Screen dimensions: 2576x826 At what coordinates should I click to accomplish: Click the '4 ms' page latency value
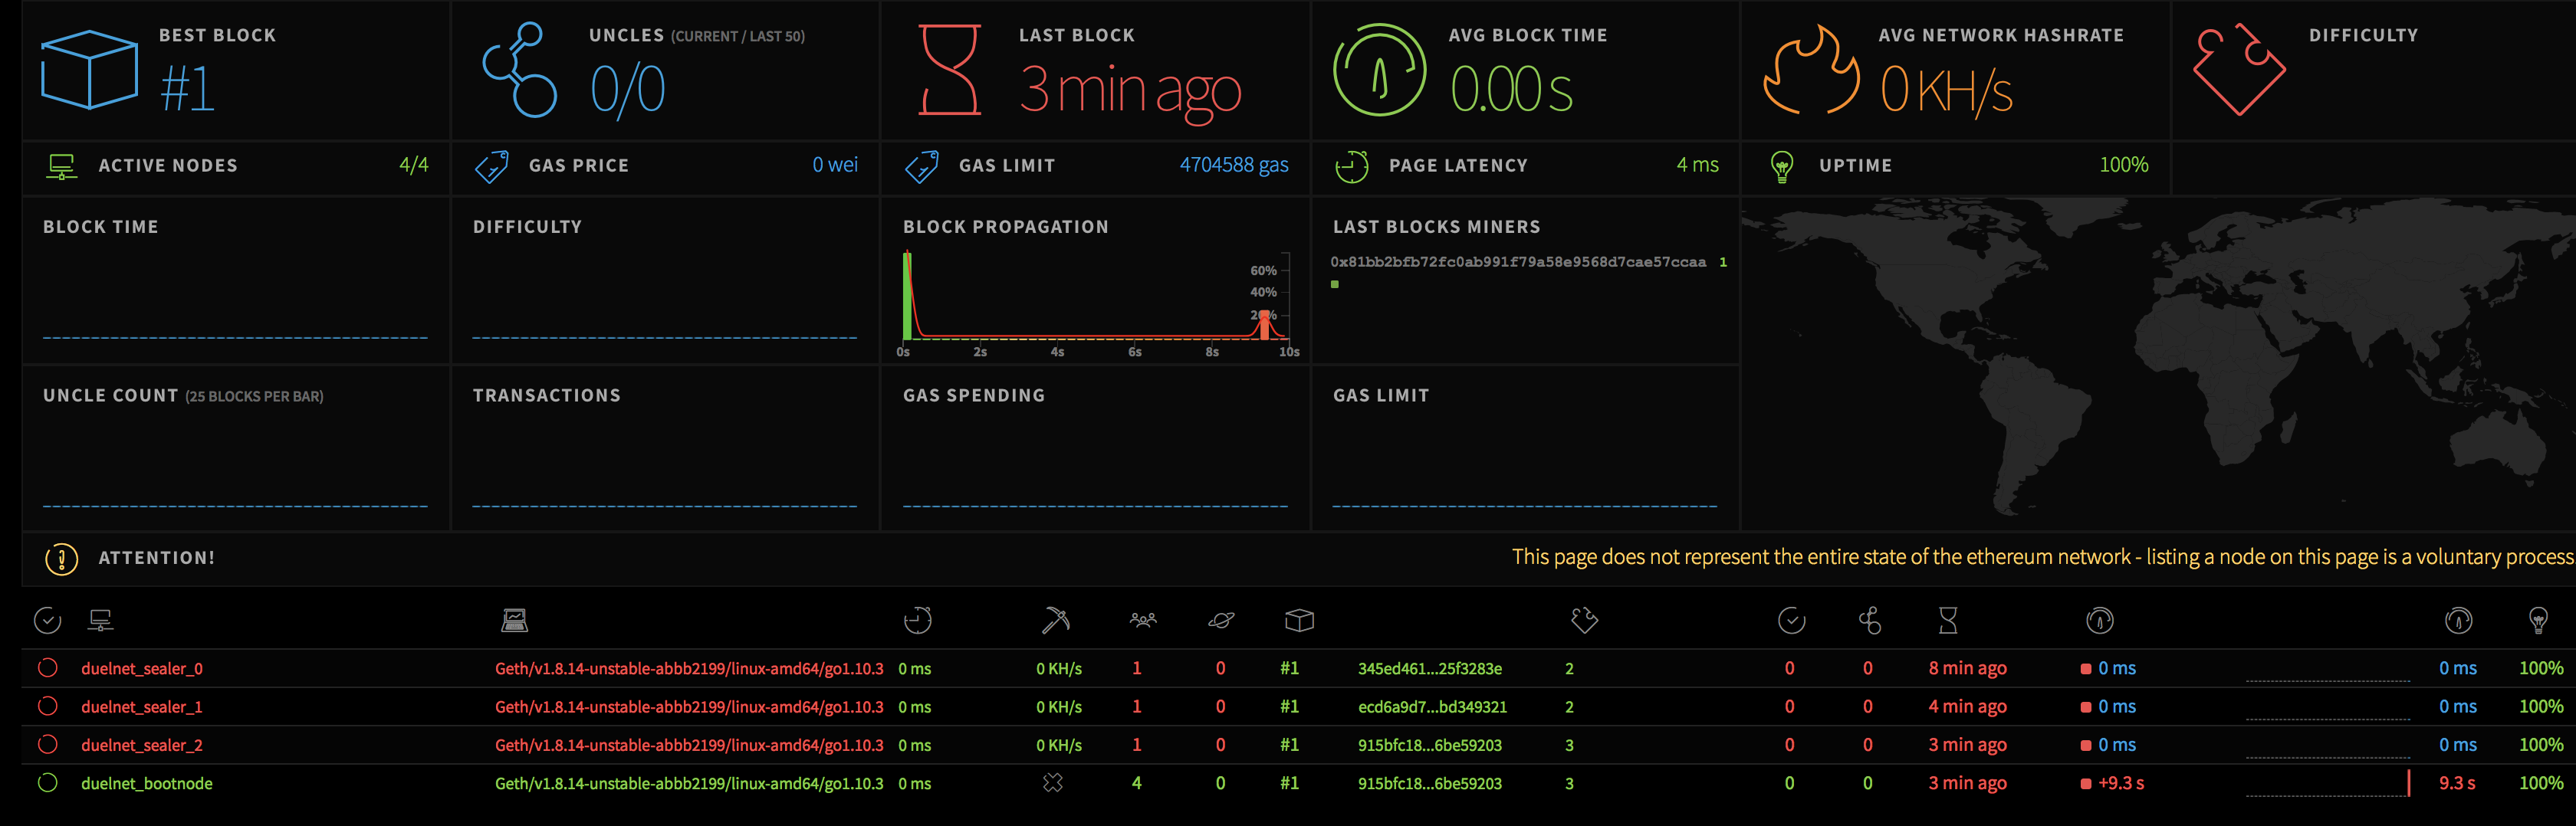point(1698,165)
